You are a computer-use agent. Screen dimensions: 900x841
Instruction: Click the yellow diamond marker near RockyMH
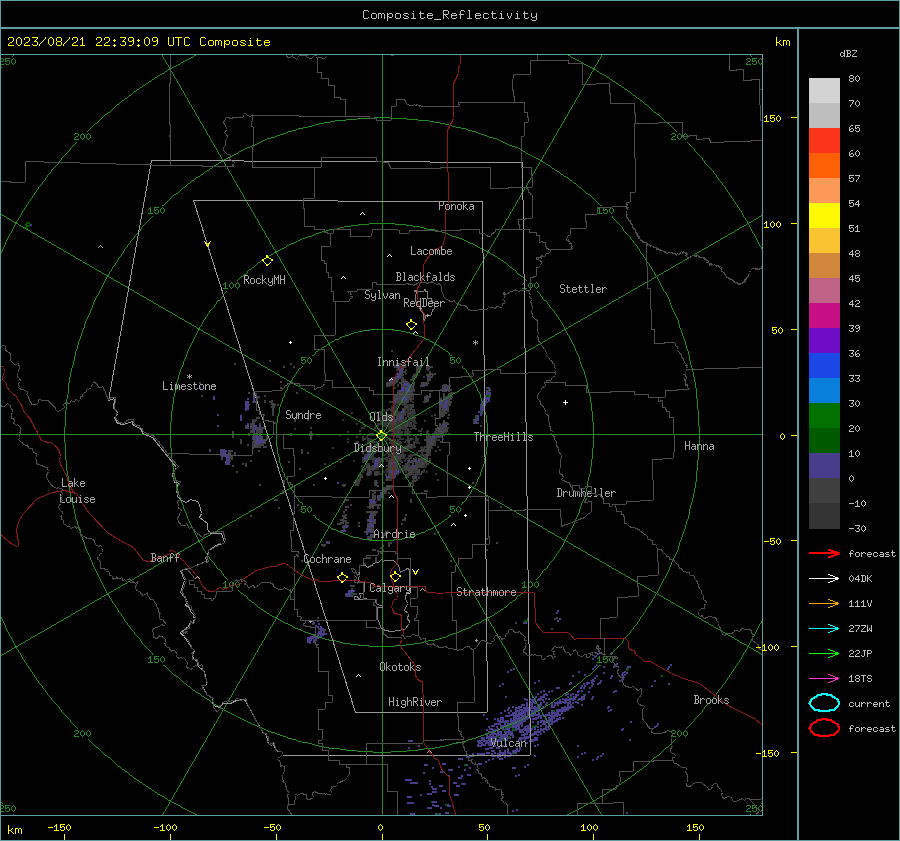coord(267,261)
